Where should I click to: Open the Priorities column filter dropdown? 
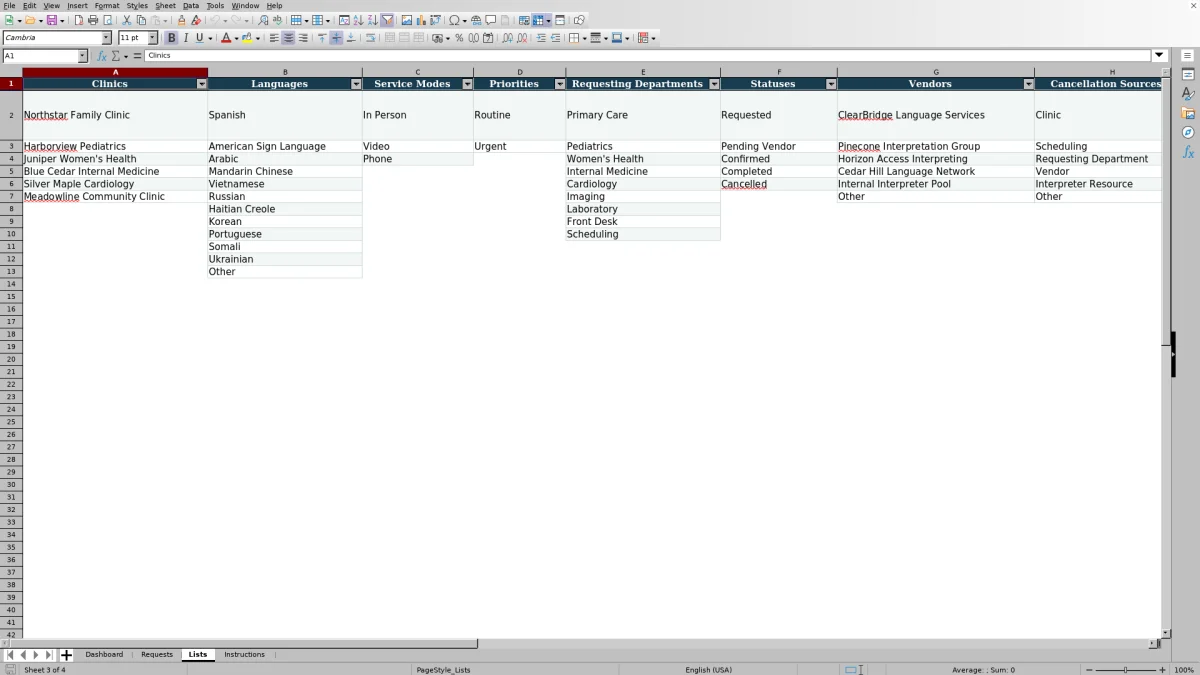[x=560, y=84]
